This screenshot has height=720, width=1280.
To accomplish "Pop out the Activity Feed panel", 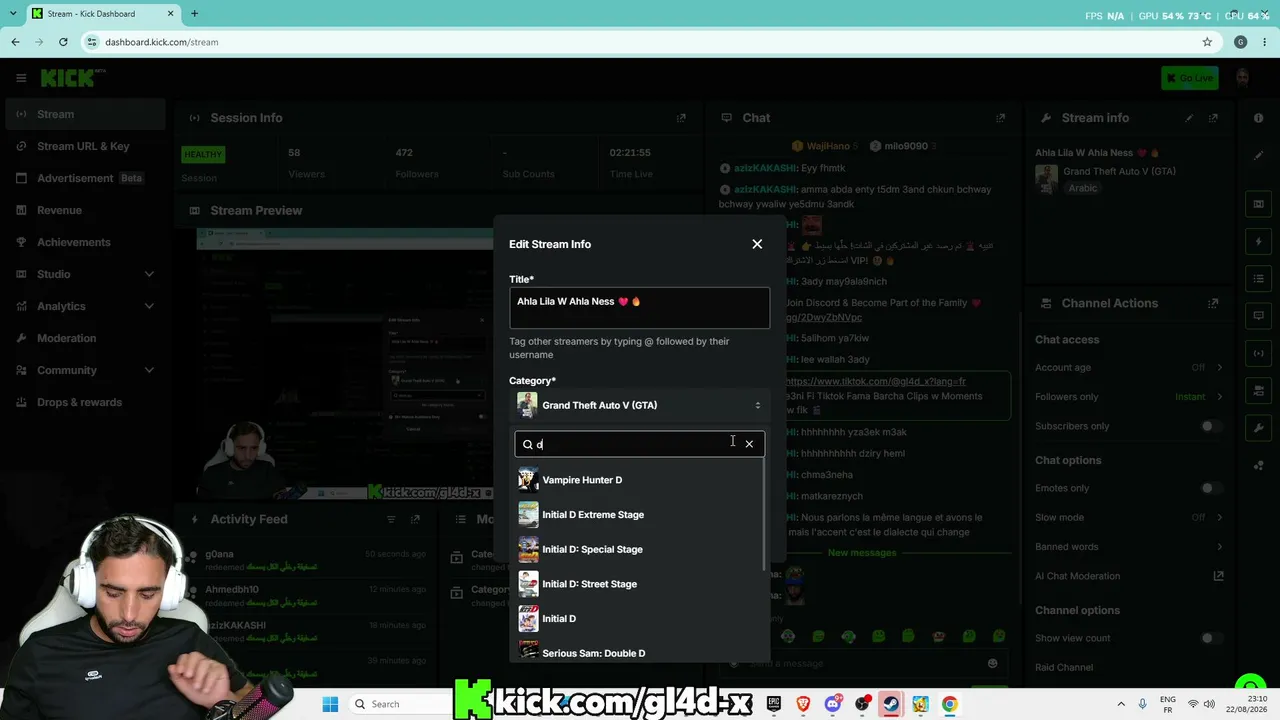I will (415, 519).
